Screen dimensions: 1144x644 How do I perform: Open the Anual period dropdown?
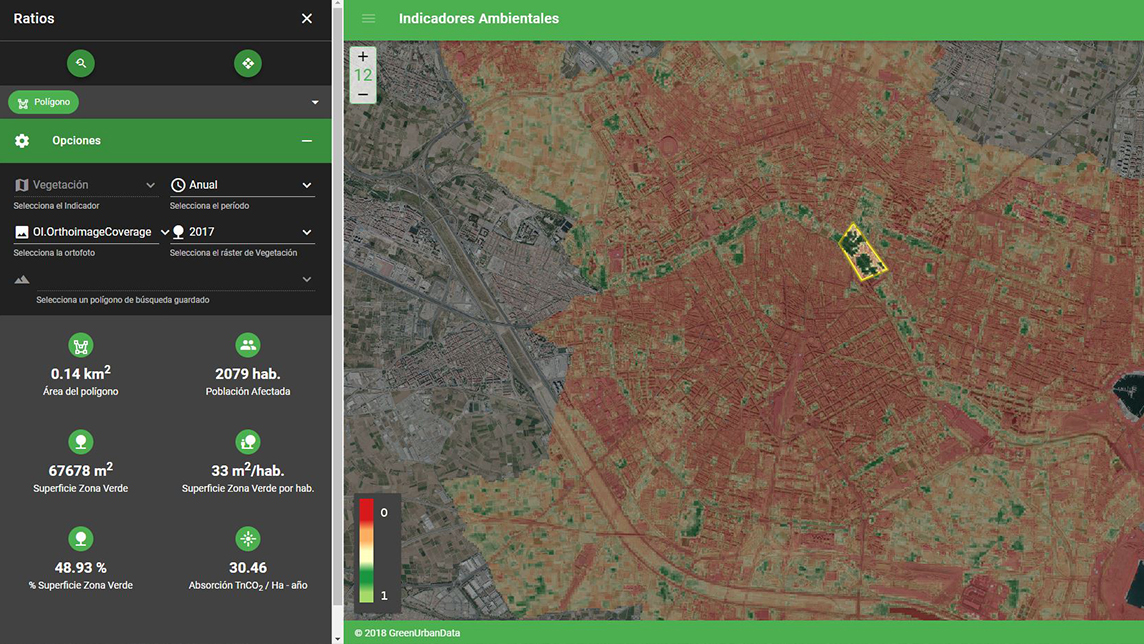pos(242,185)
